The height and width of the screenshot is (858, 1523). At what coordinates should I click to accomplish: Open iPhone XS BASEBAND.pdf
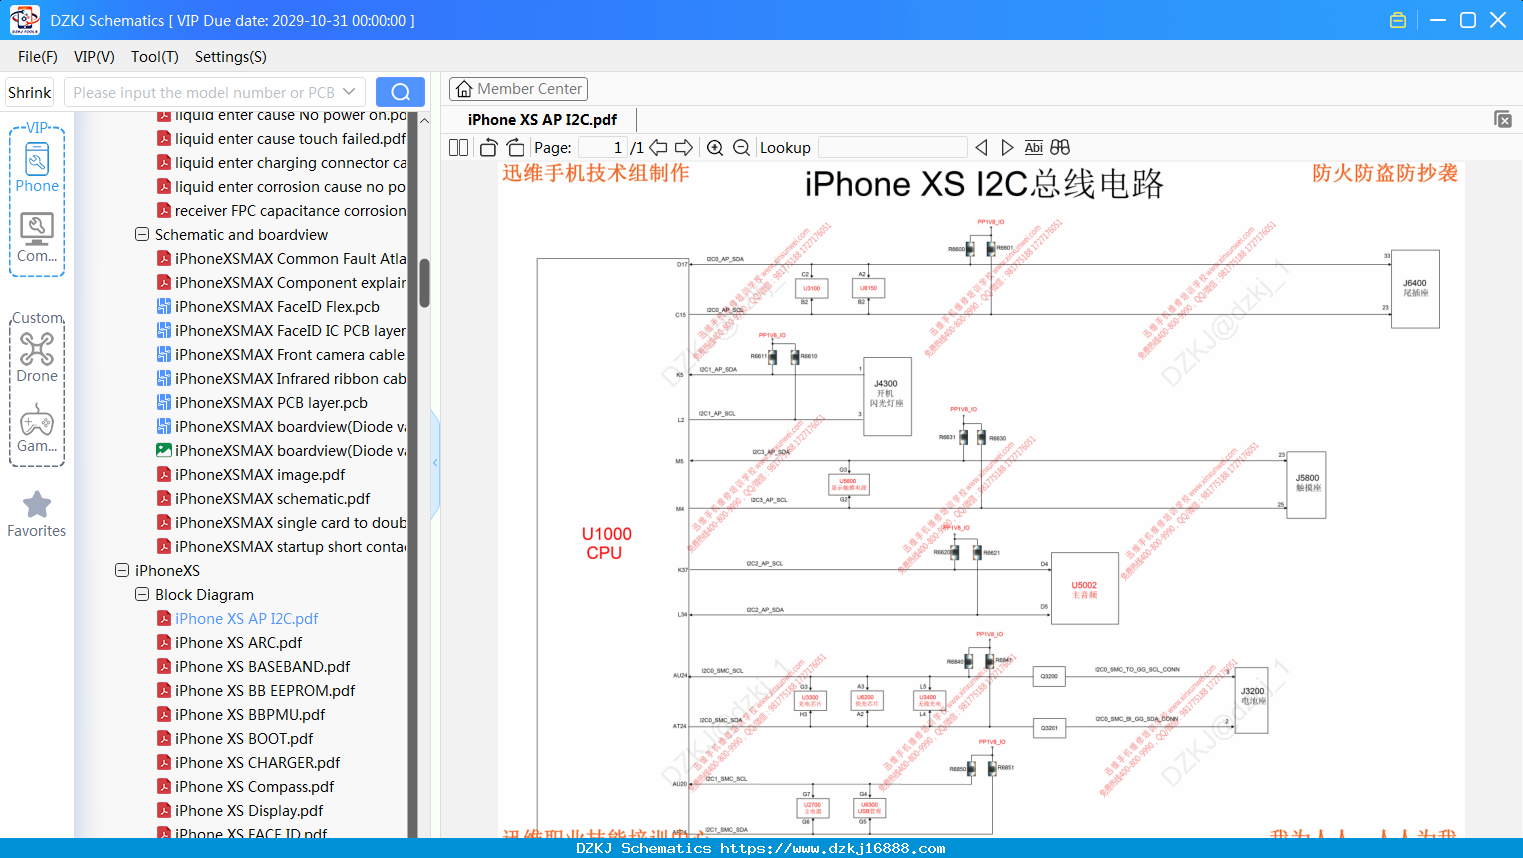(x=262, y=667)
